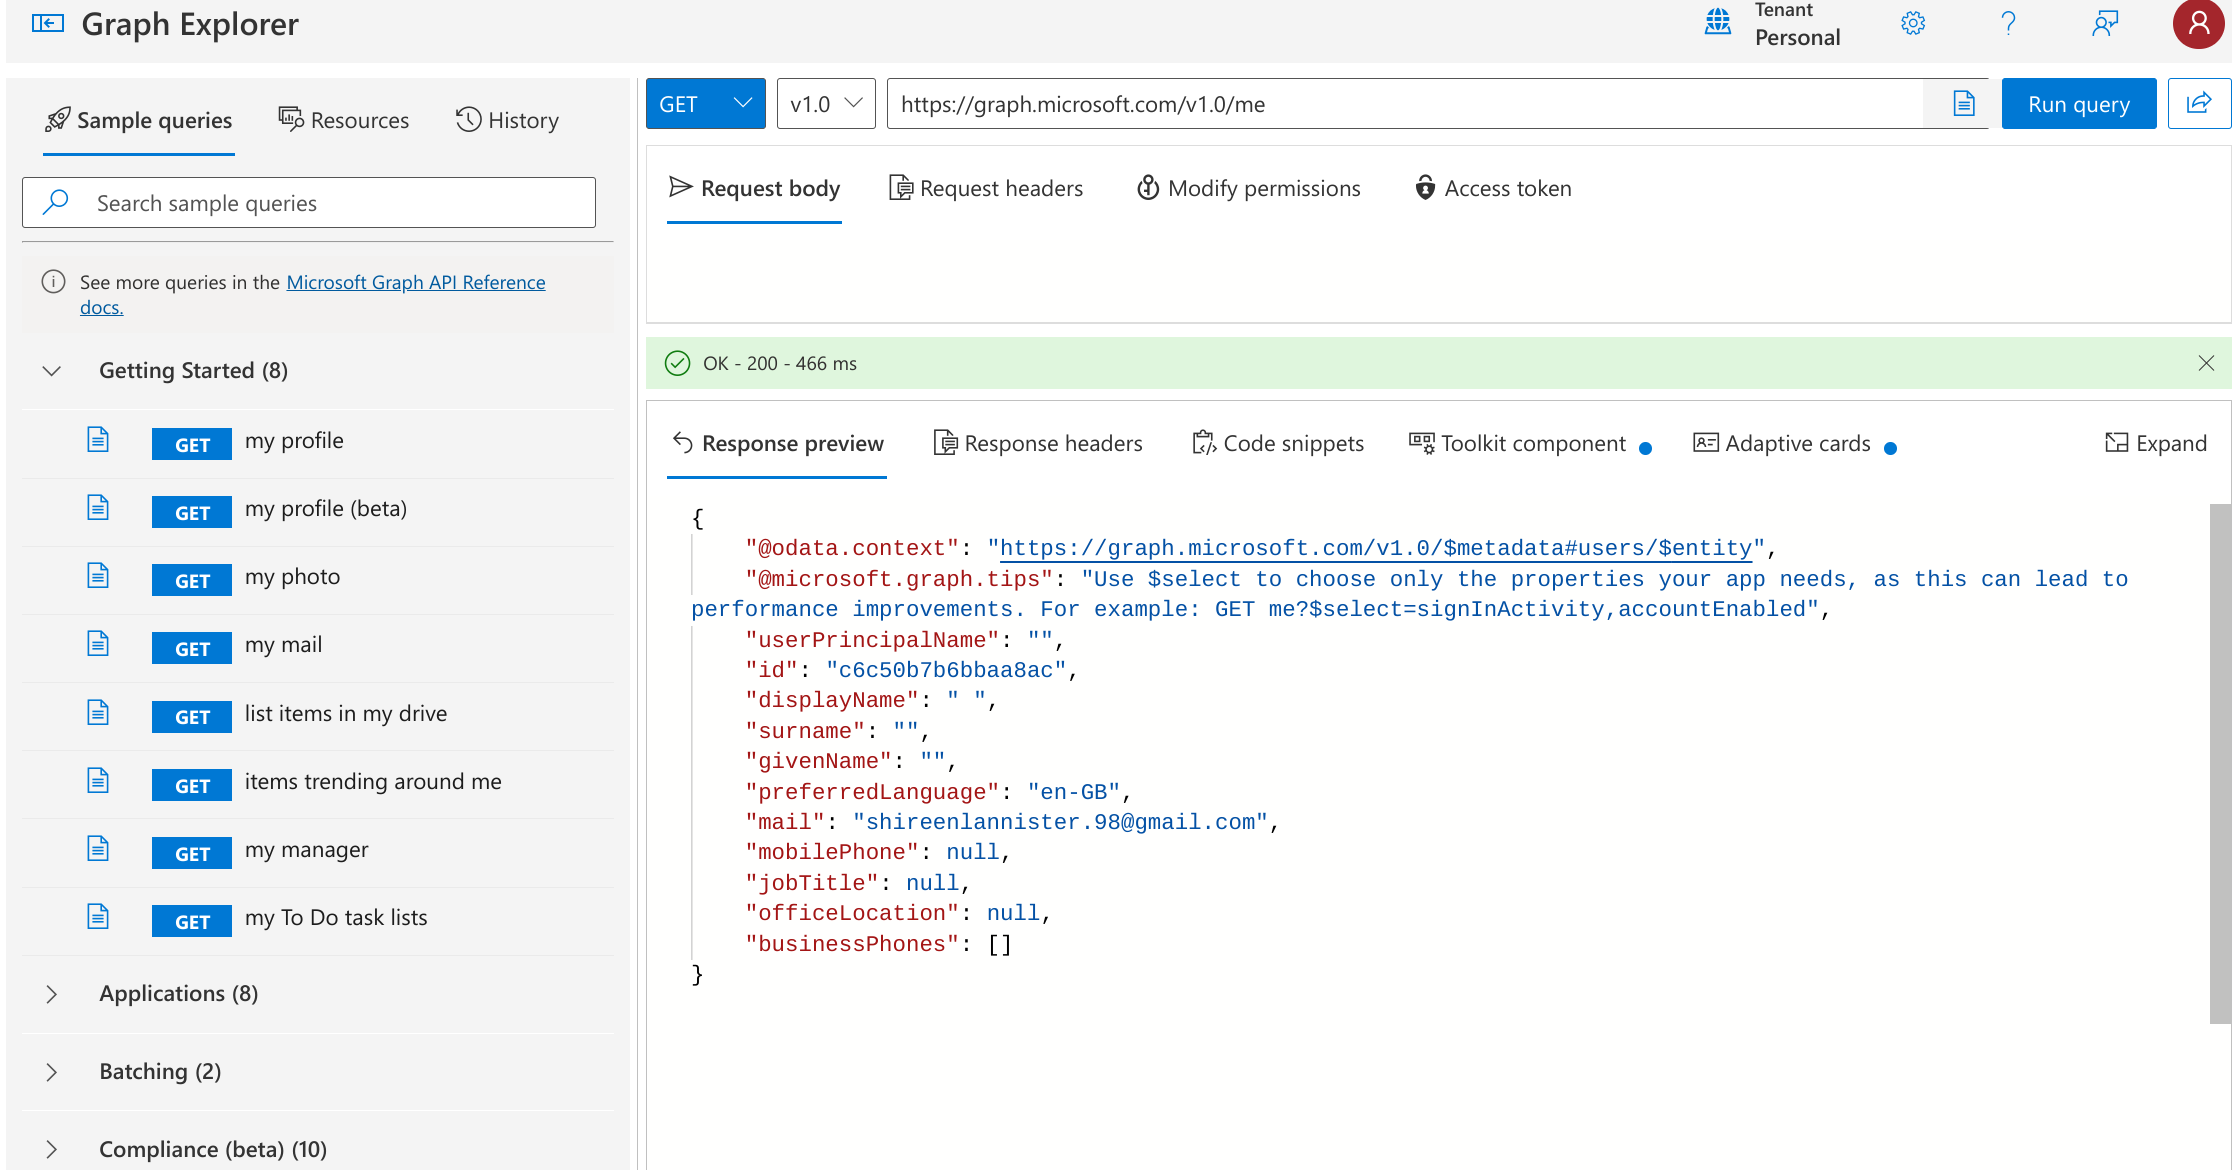
Task: Click the Run query button
Action: [x=2078, y=103]
